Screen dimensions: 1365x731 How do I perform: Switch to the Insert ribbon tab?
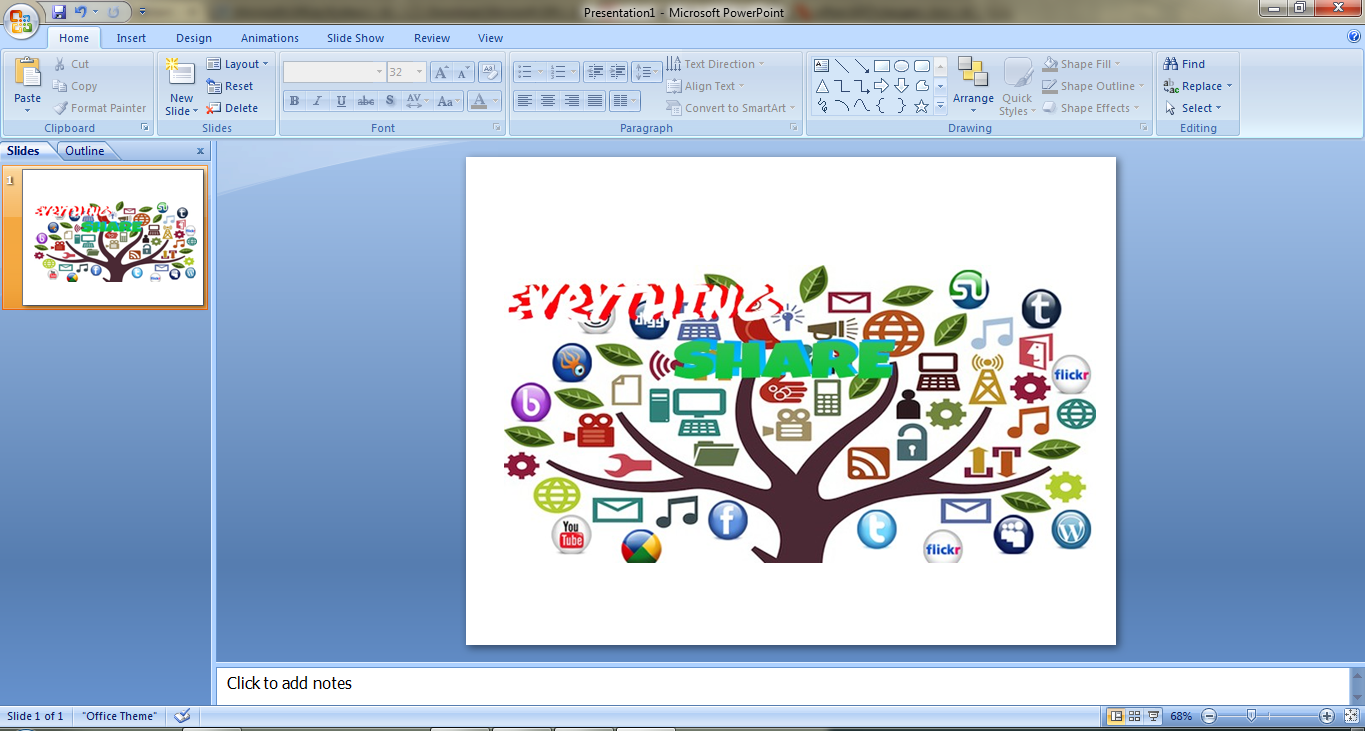[131, 38]
